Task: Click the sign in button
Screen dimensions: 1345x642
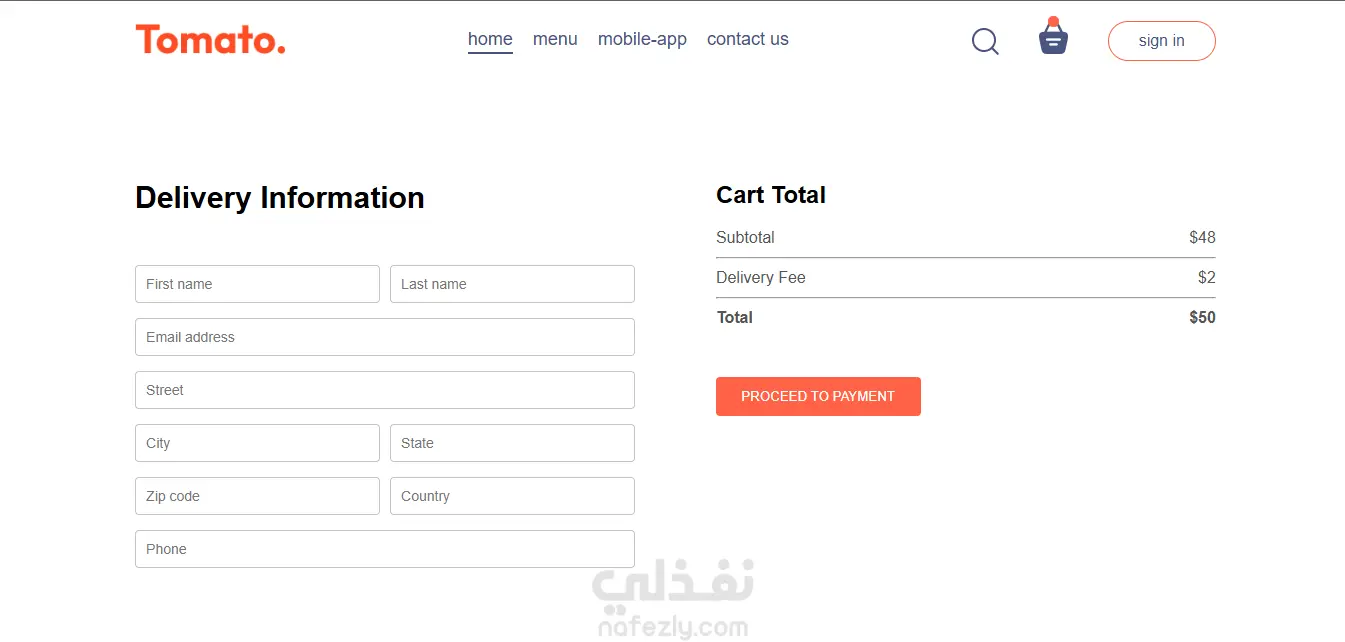Action: [1162, 41]
